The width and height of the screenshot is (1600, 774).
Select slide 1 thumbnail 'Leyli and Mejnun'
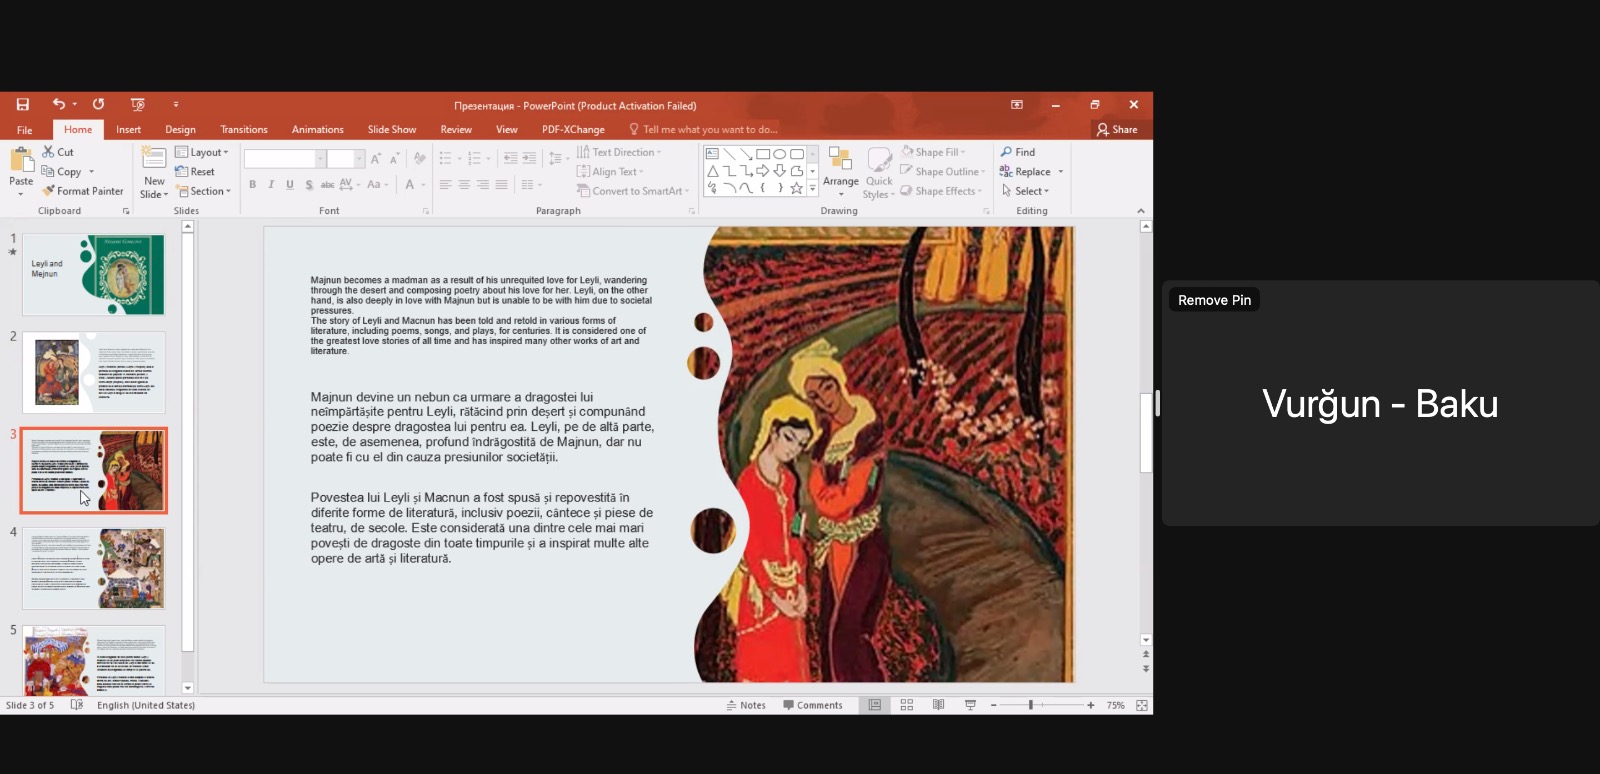pos(94,275)
